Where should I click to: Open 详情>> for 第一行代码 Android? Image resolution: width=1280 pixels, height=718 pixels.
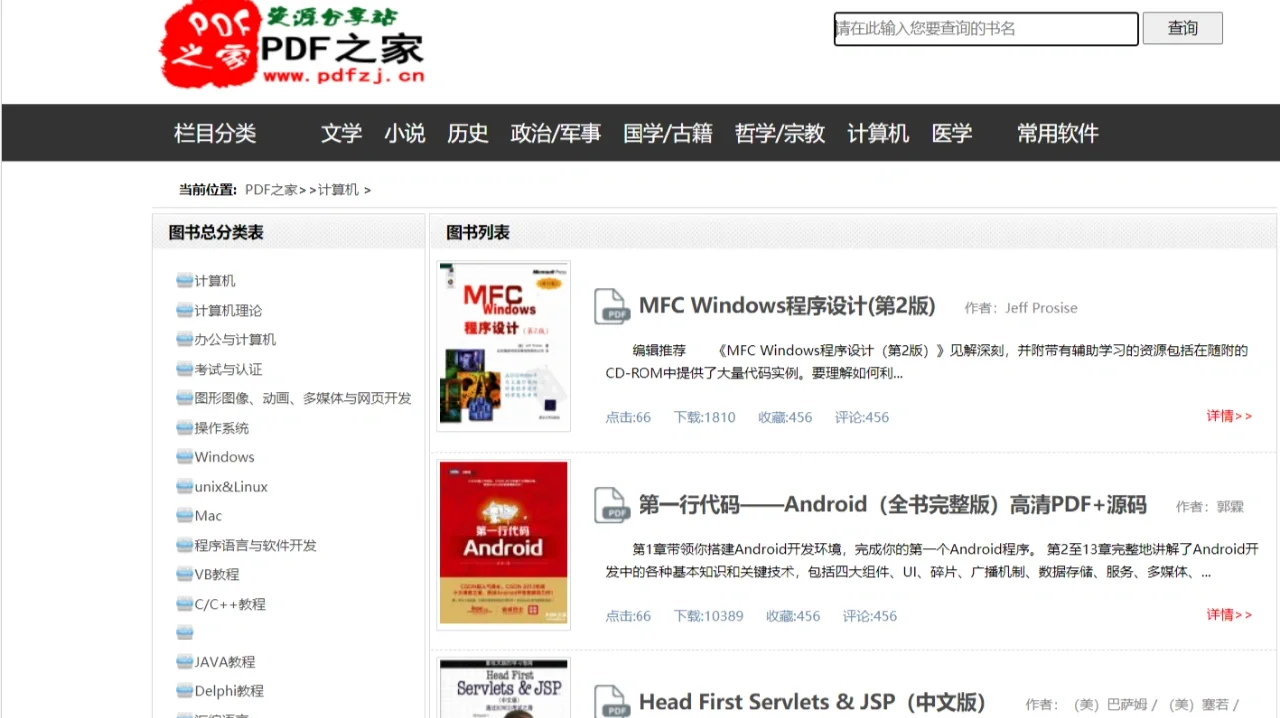(1228, 615)
